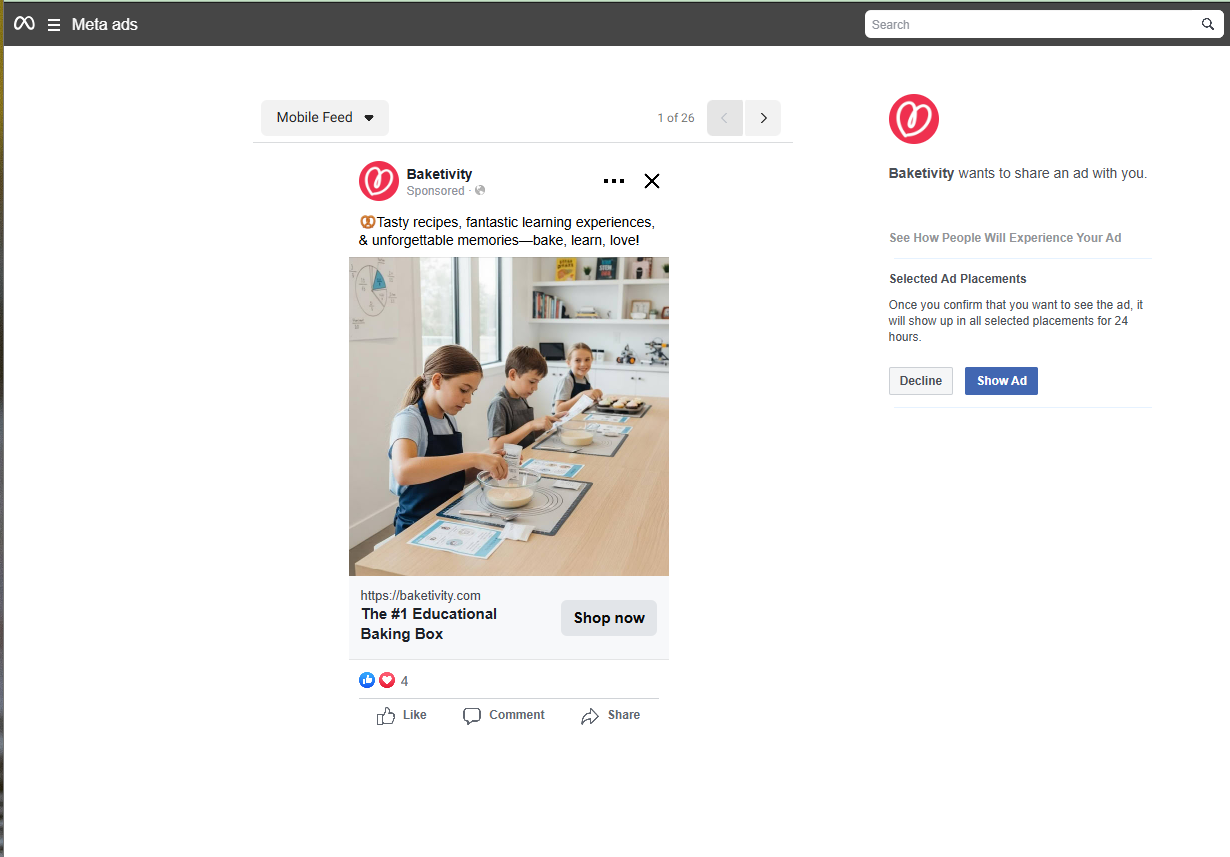Click the thumbs-up Like icon
This screenshot has height=857, width=1230.
[386, 716]
